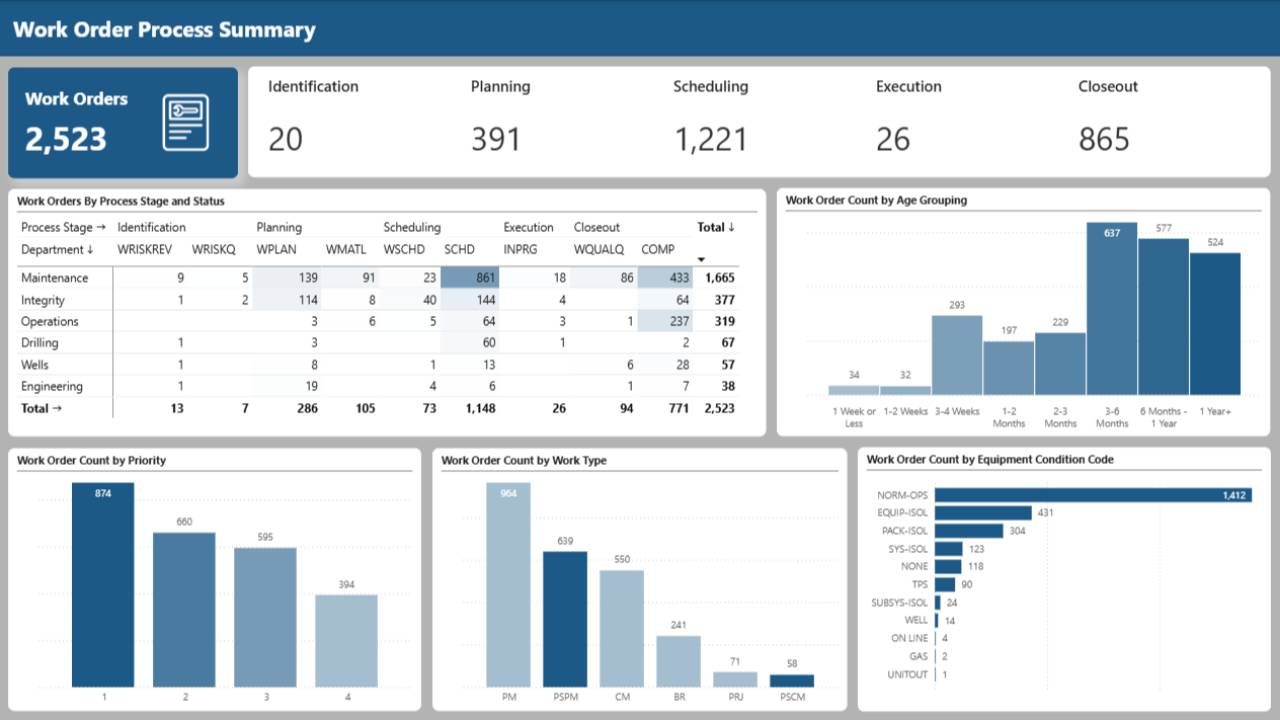
Task: Select the NORM-OPS condition bar
Action: tap(1093, 495)
